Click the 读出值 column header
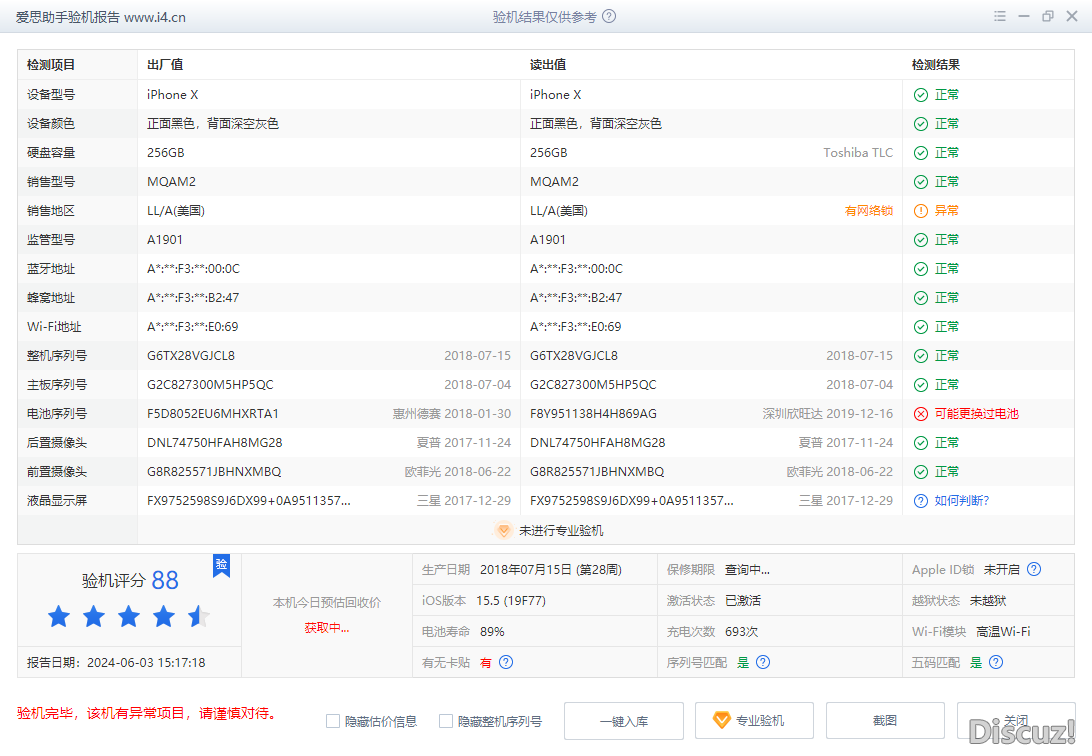Viewport: 1092px width, 756px height. (548, 65)
